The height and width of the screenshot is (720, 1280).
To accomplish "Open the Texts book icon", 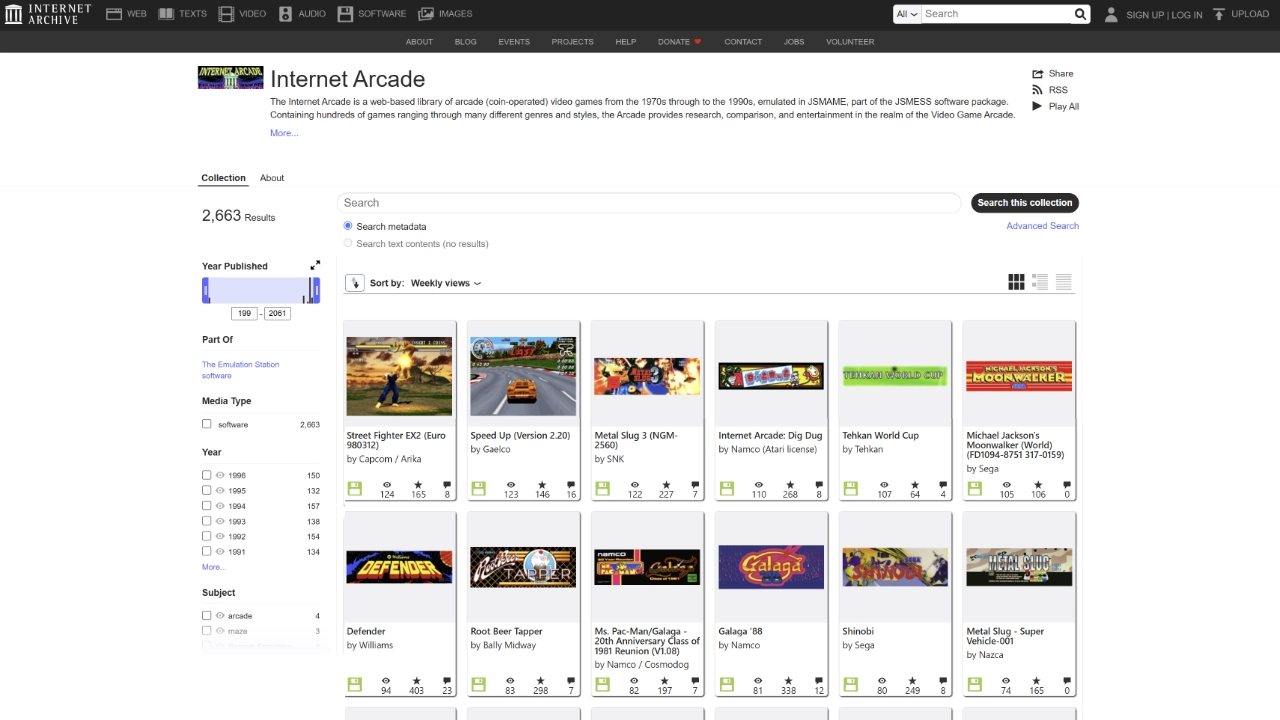I will point(167,14).
